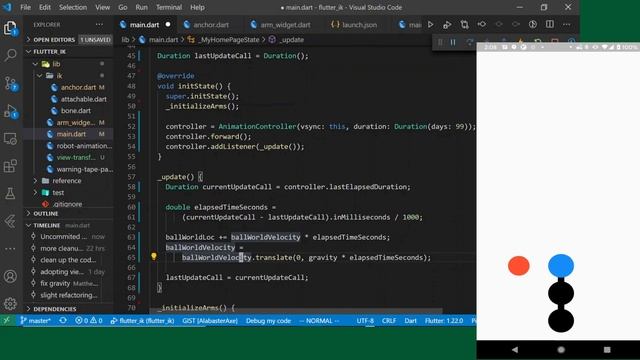Viewport: 640px width, 360px height.
Task: Click the Run play icon in editor toolbar
Action: click(430, 24)
